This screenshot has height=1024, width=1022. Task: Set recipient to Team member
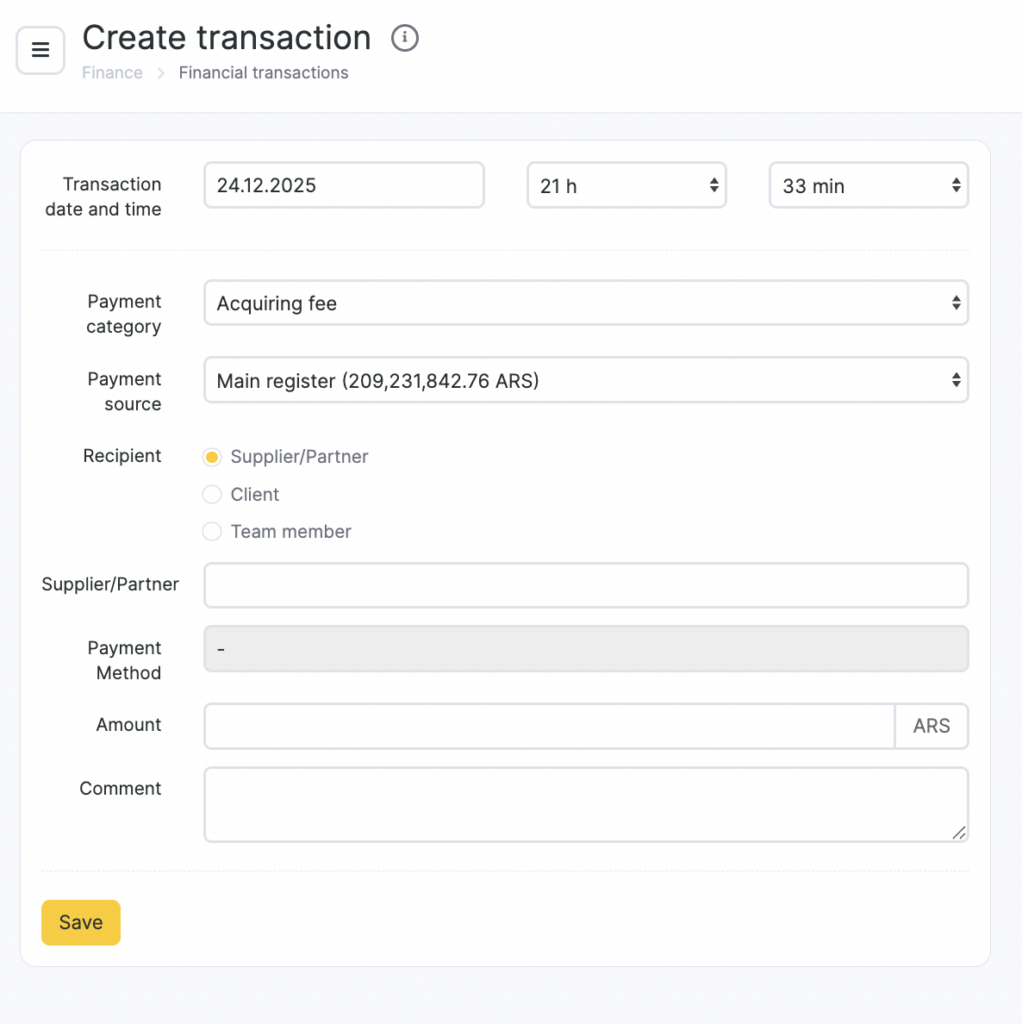pyautogui.click(x=212, y=532)
